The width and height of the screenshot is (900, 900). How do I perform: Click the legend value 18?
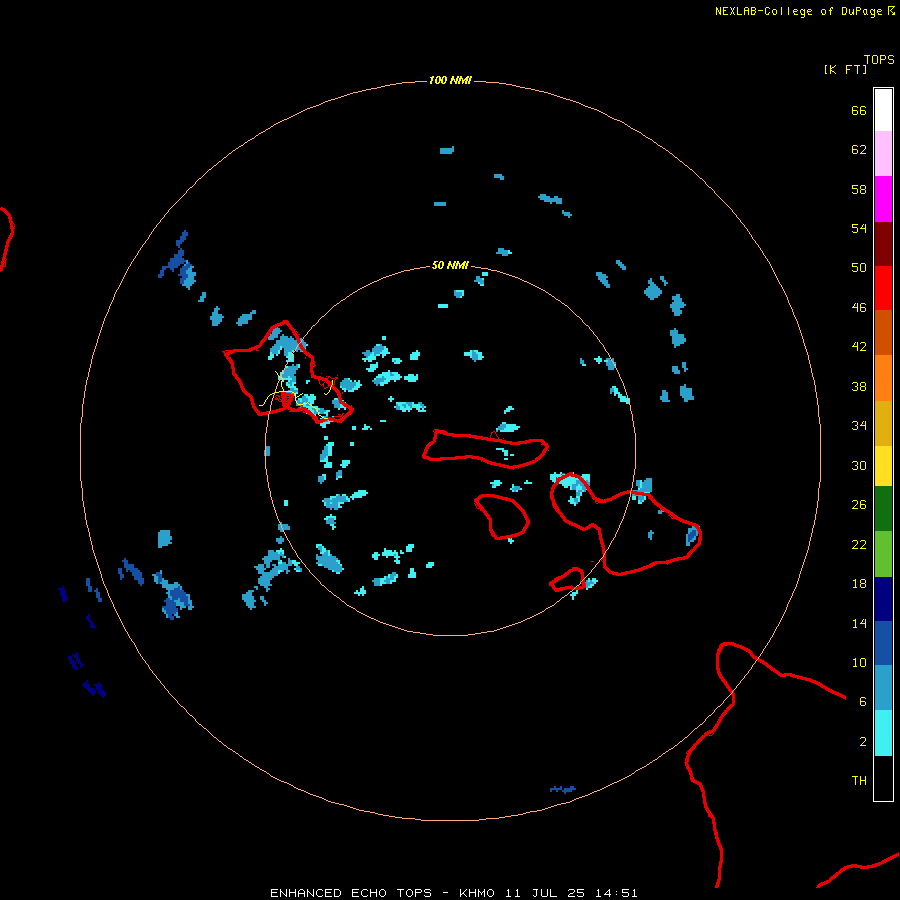tap(859, 584)
